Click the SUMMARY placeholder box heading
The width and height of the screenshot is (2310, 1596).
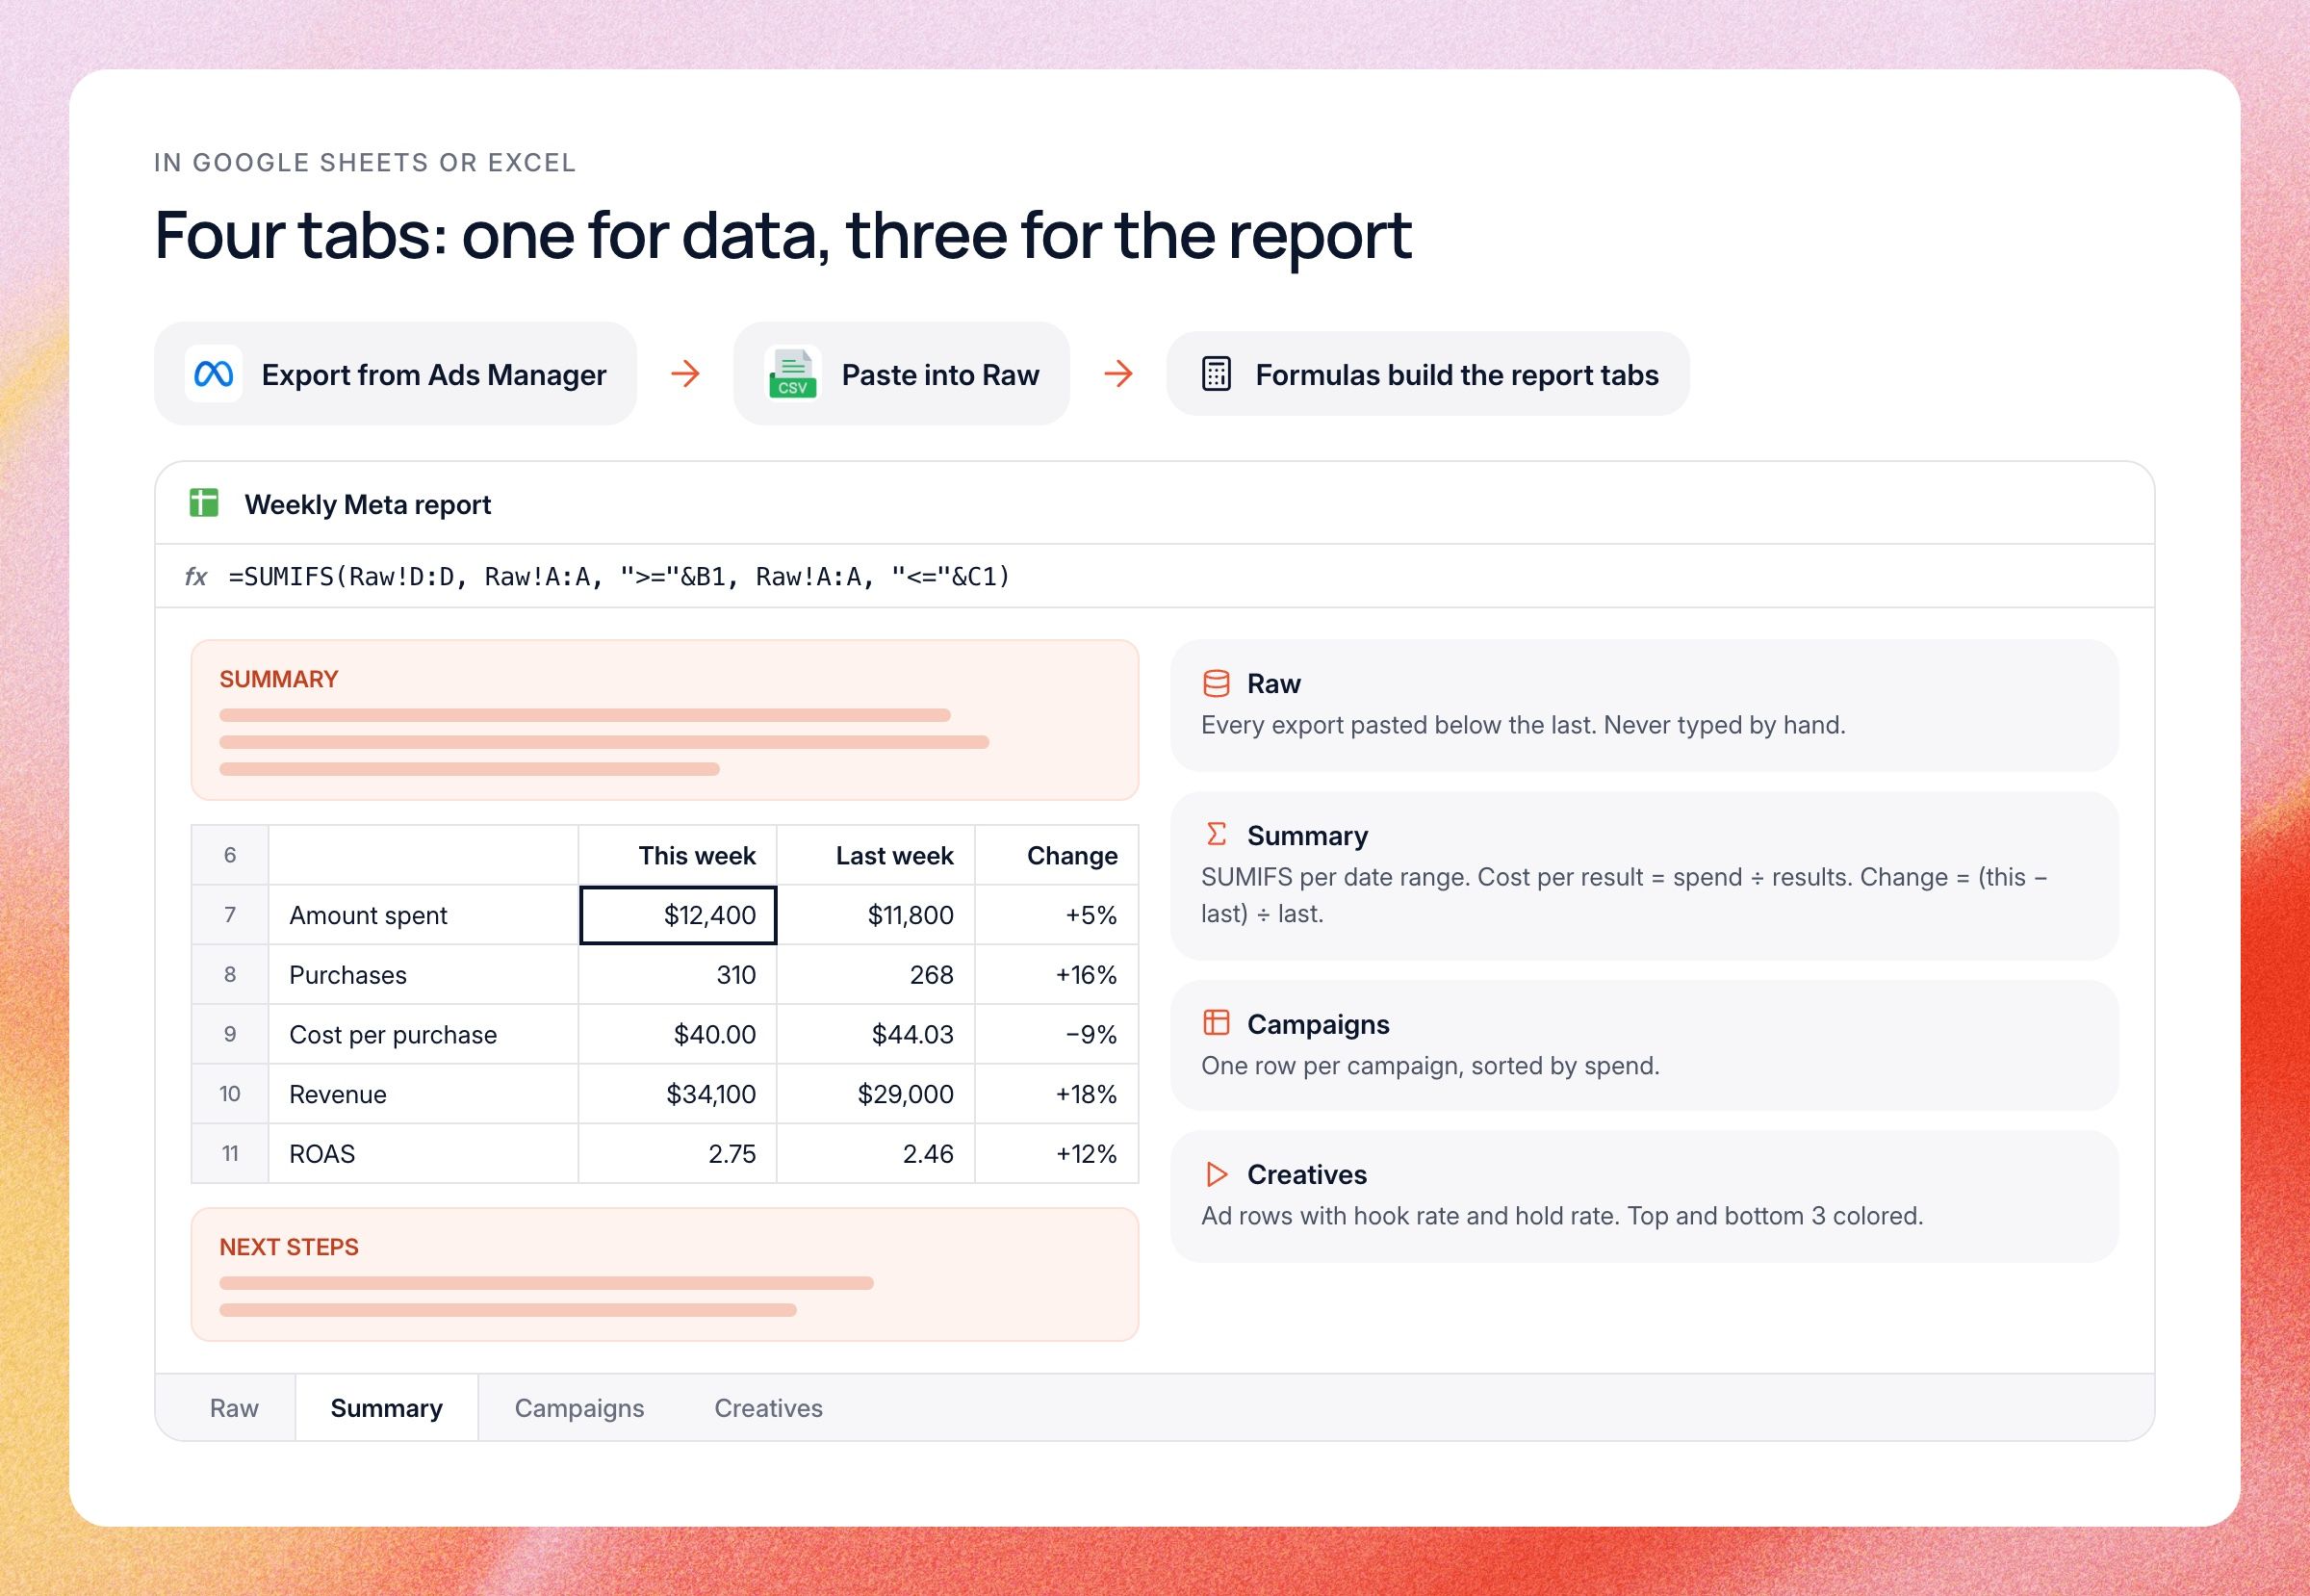(279, 679)
